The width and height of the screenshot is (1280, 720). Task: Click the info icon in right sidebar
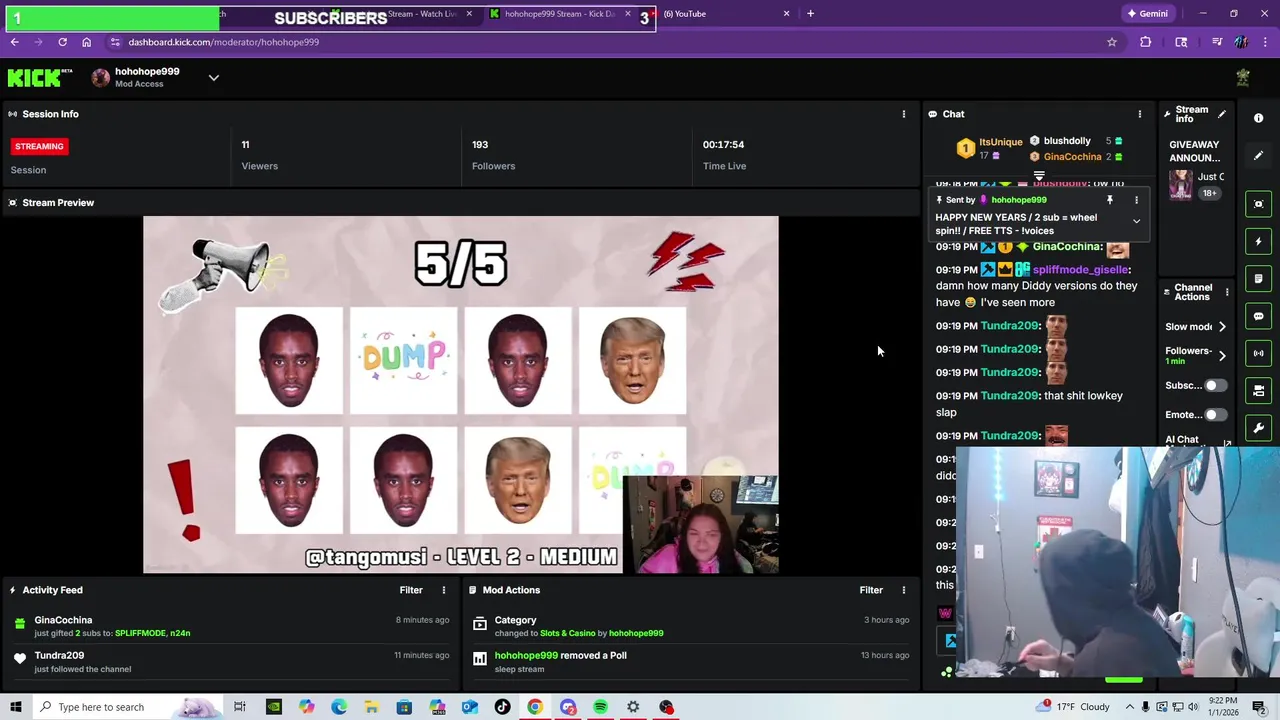point(1259,118)
